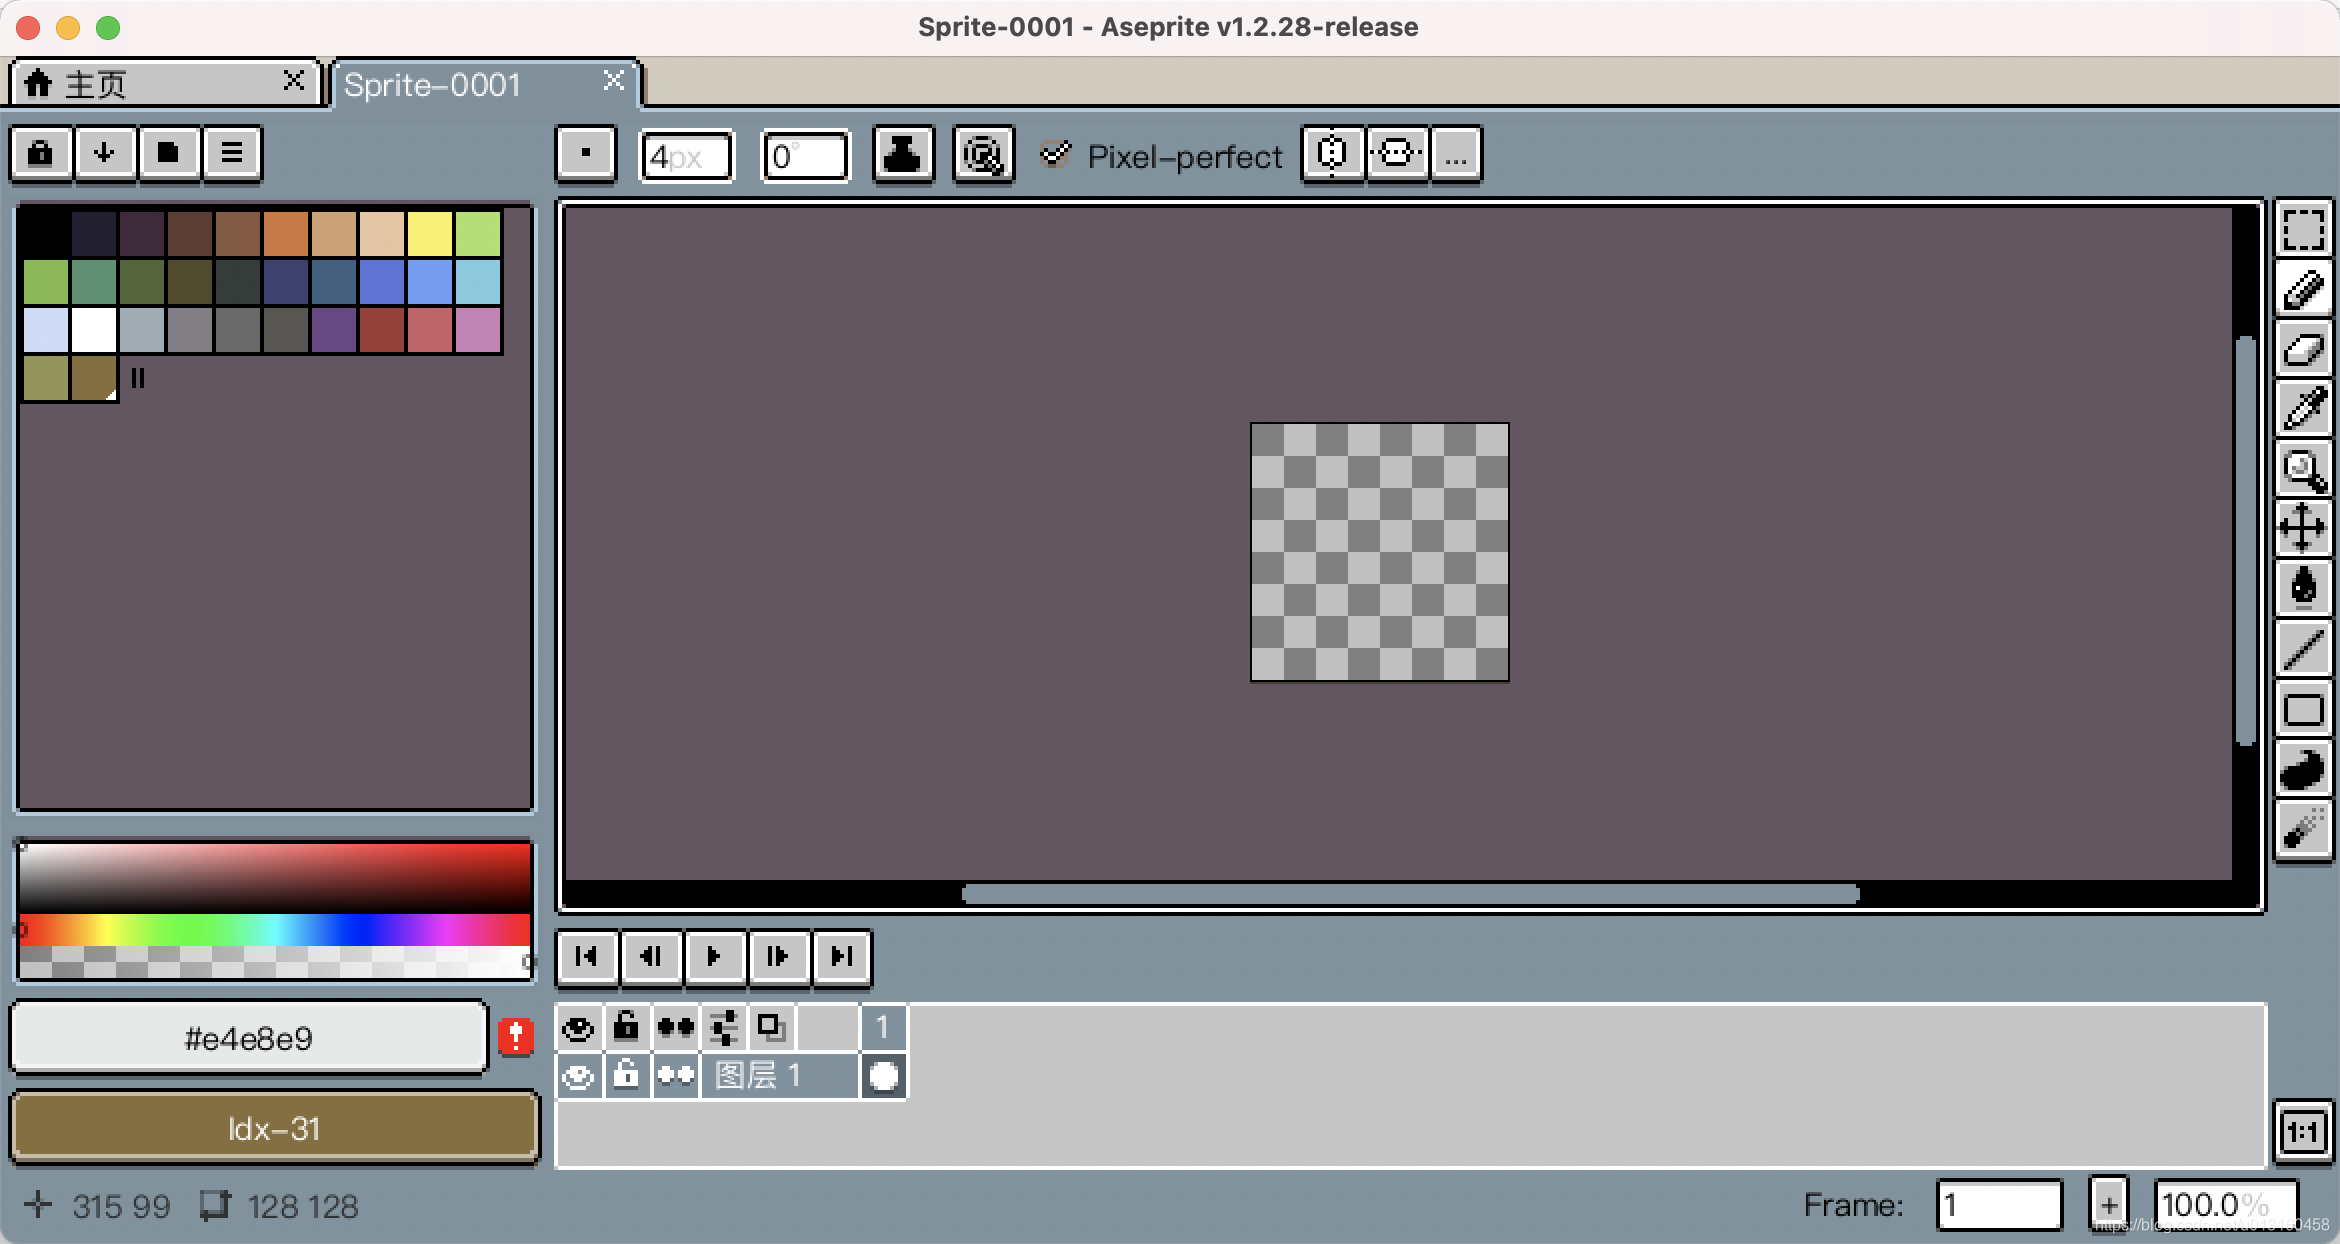Hide 图层 1 using eye icon

(579, 1077)
